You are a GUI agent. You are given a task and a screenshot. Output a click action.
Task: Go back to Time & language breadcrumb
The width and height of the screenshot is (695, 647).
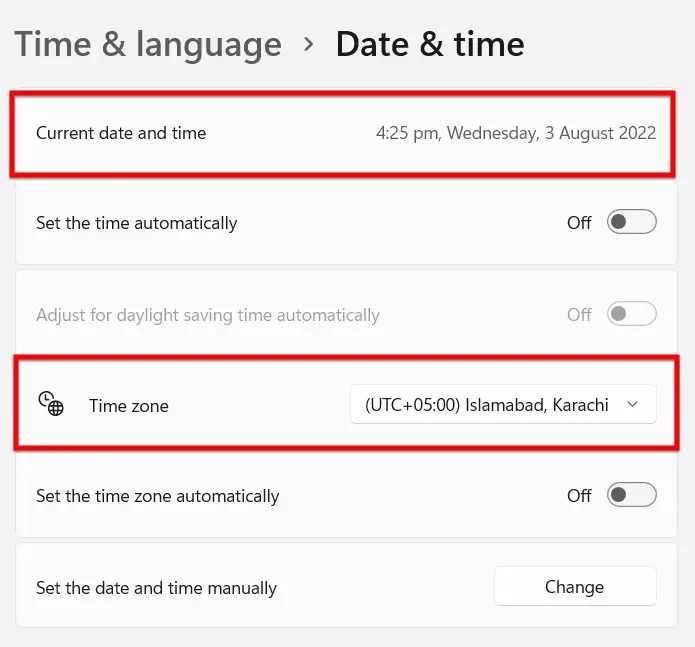pyautogui.click(x=148, y=44)
